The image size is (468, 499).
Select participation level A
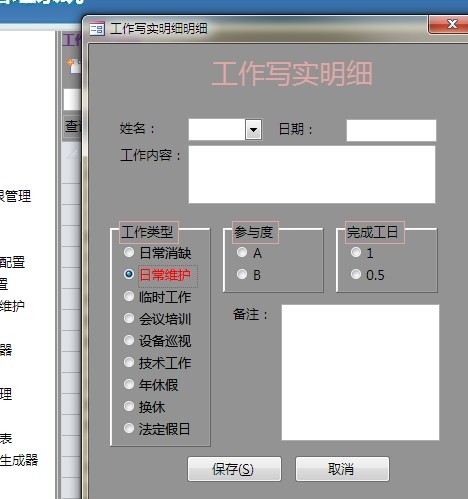pos(242,252)
